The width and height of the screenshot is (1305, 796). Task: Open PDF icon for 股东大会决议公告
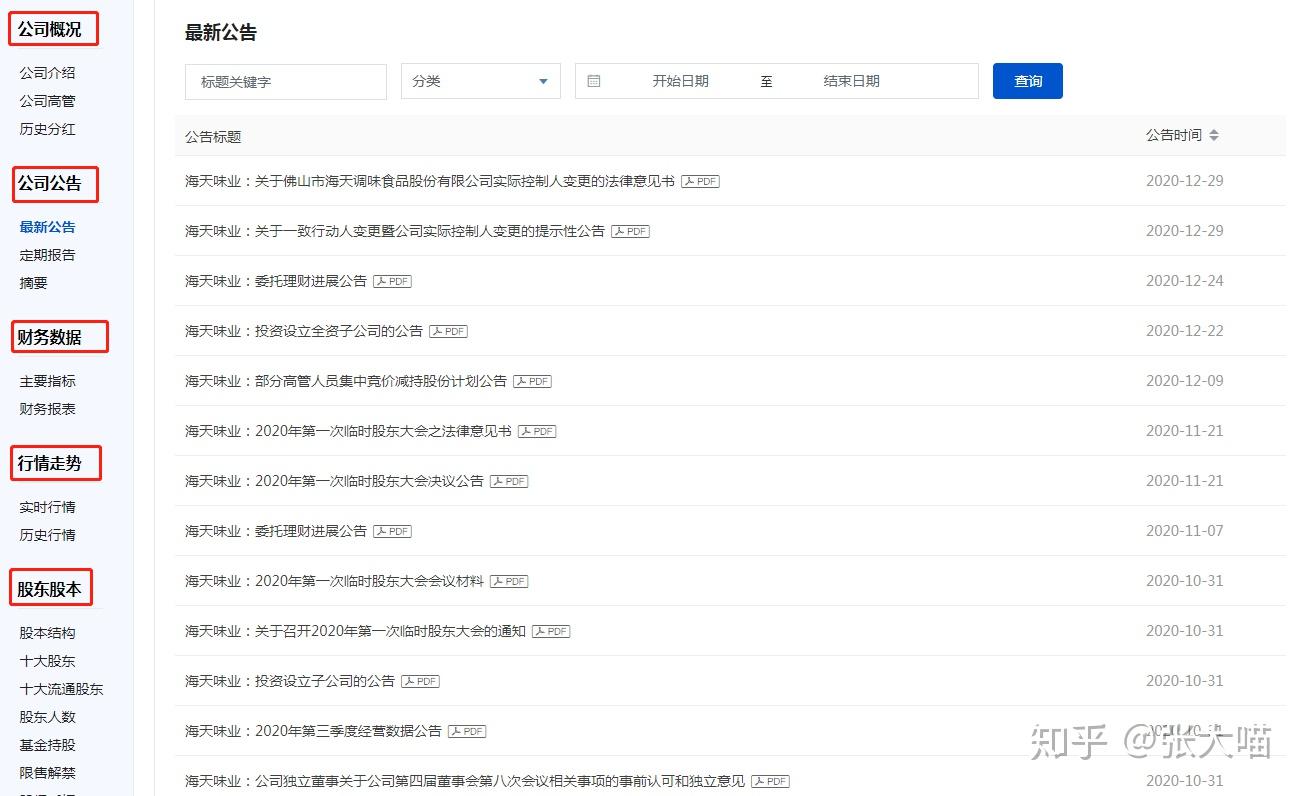click(x=509, y=481)
